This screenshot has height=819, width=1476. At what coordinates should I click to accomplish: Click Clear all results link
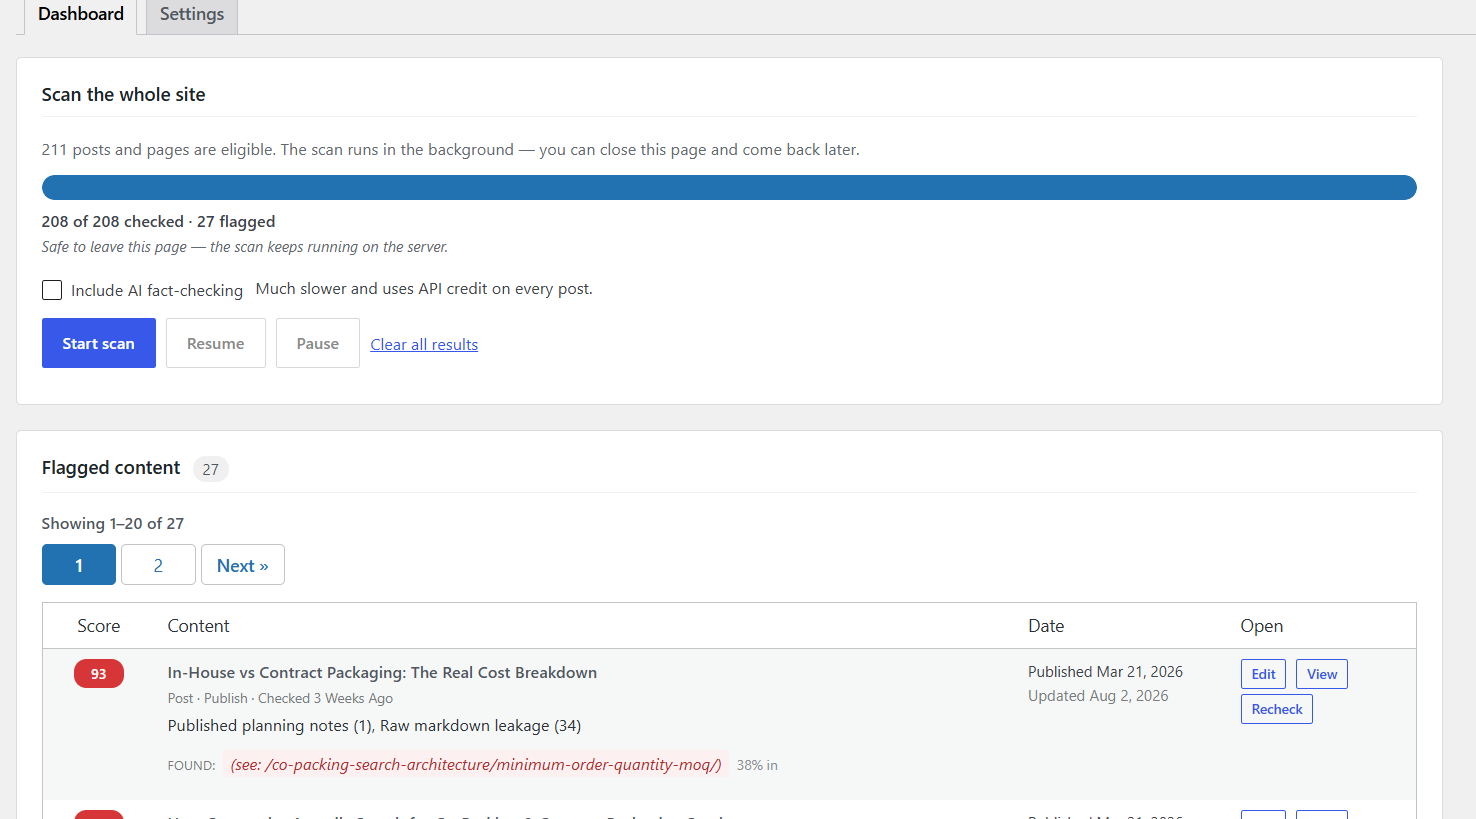424,344
